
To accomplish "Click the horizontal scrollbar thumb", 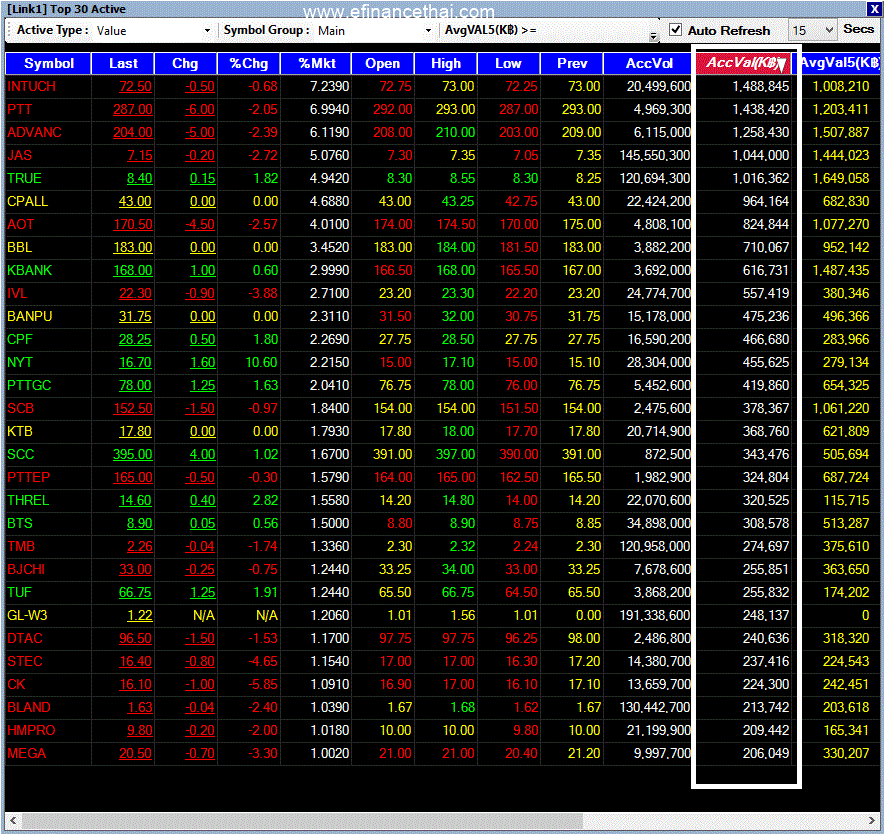I will pyautogui.click(x=302, y=820).
